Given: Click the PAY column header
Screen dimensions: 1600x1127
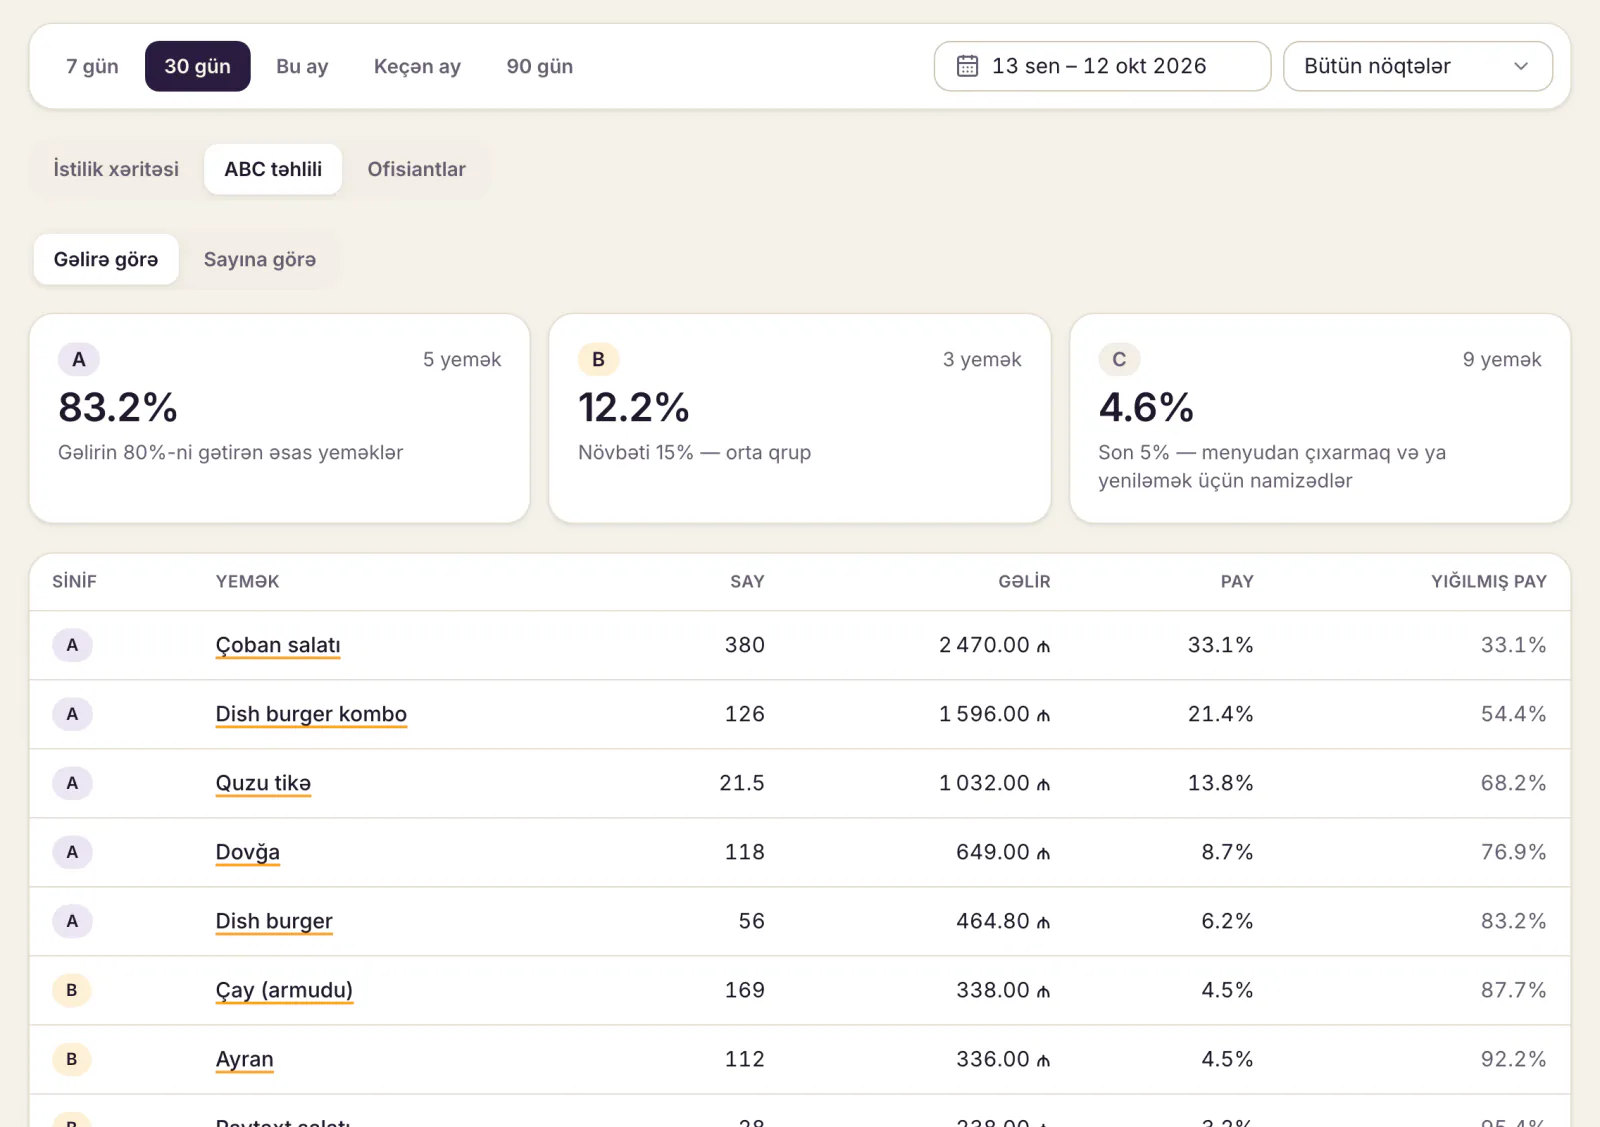Looking at the screenshot, I should [x=1237, y=581].
